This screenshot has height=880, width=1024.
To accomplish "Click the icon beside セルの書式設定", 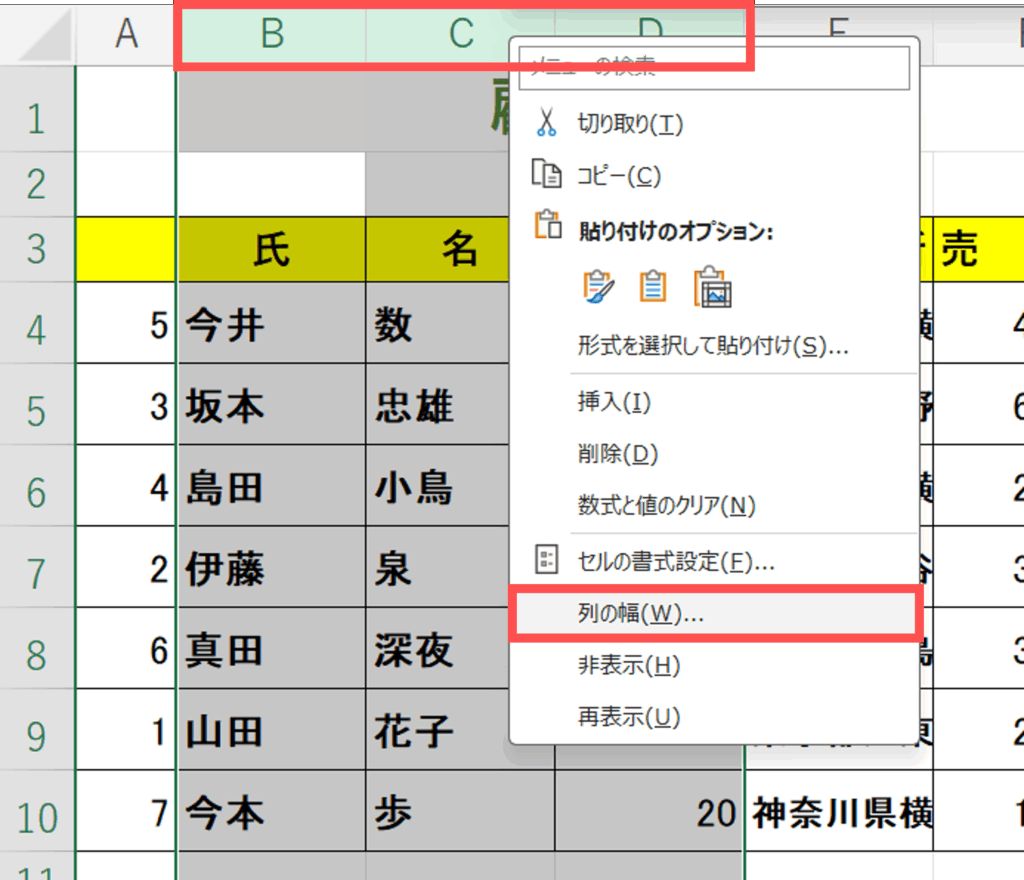I will 546,561.
